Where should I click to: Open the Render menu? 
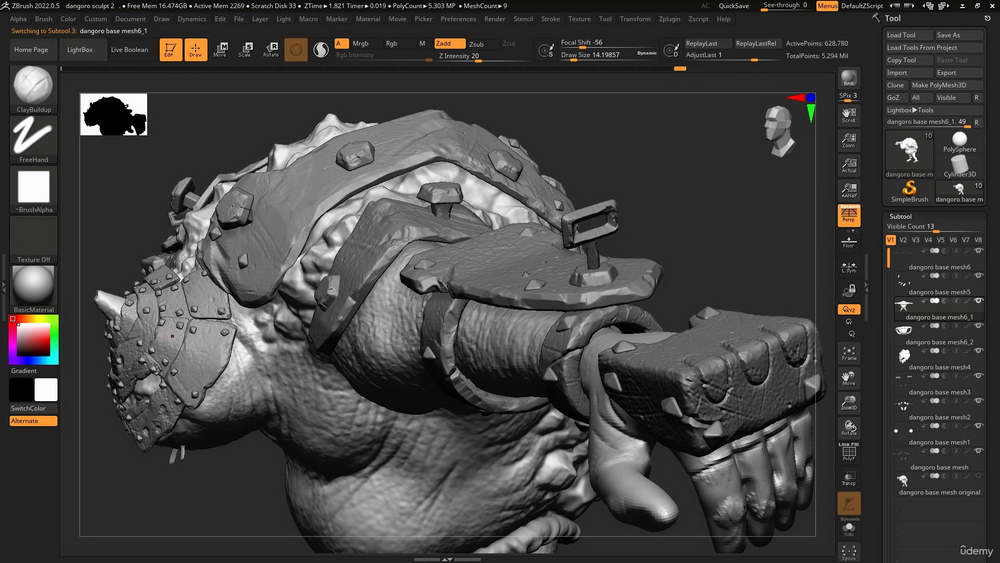tap(494, 19)
